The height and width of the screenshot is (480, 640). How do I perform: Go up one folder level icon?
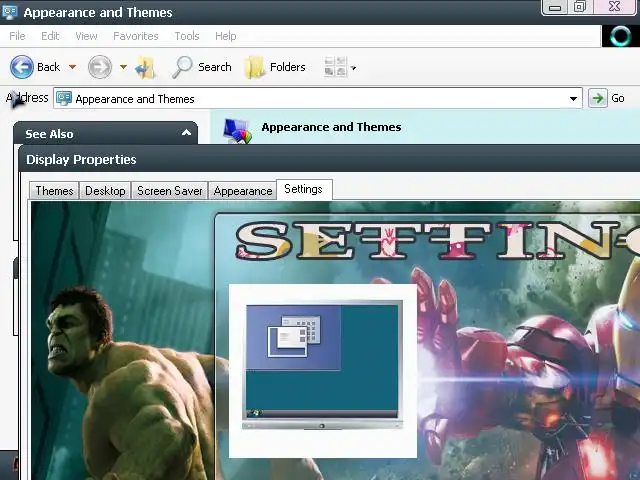[x=145, y=67]
